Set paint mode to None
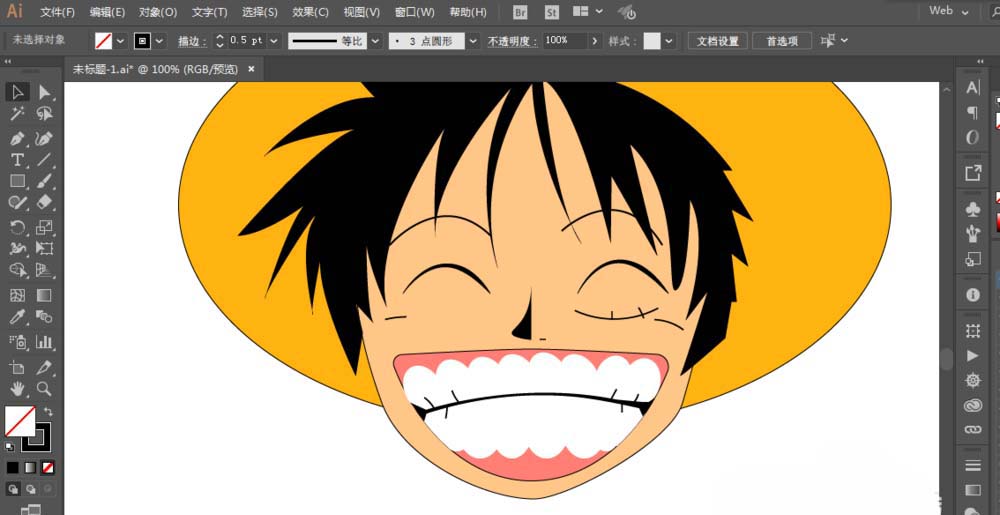 [x=48, y=468]
